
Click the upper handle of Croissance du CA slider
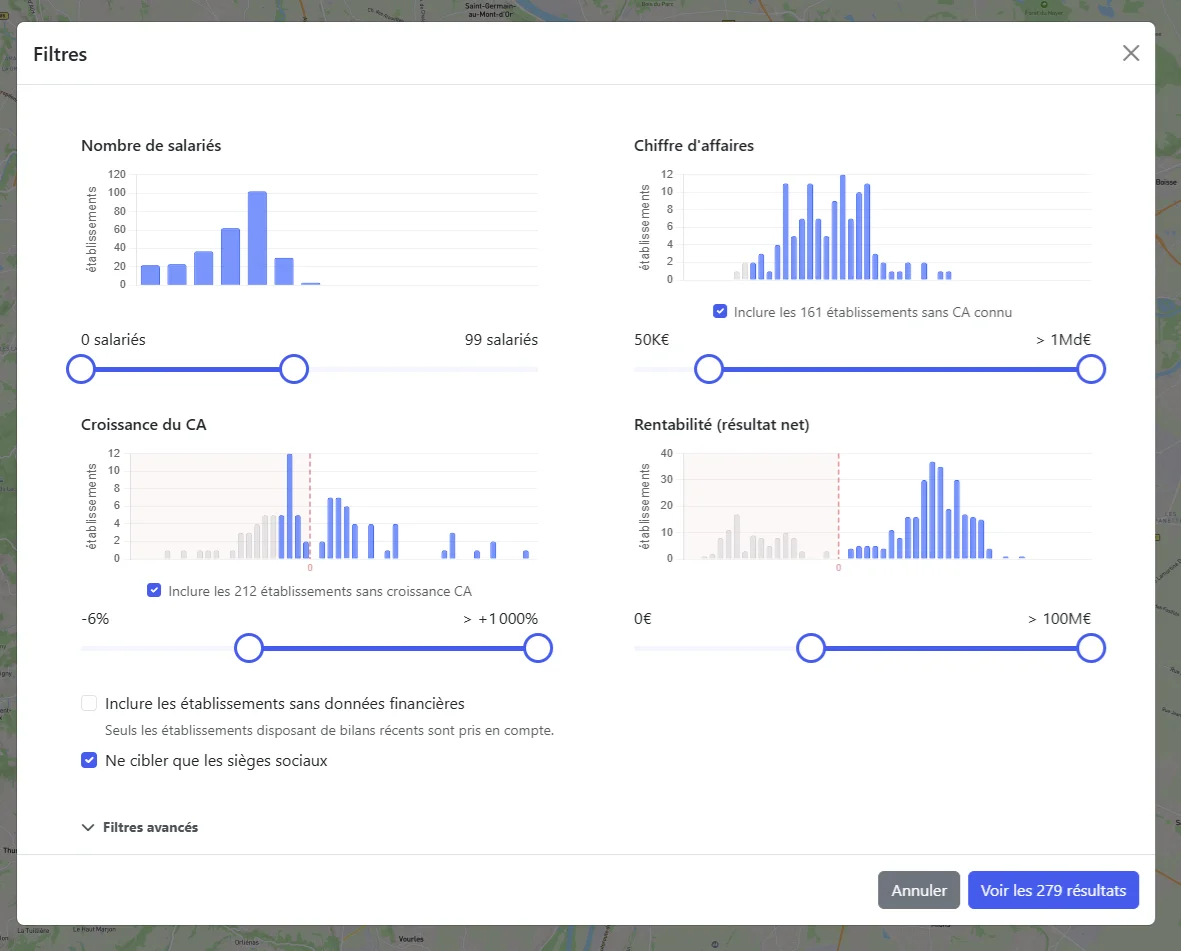coord(538,649)
